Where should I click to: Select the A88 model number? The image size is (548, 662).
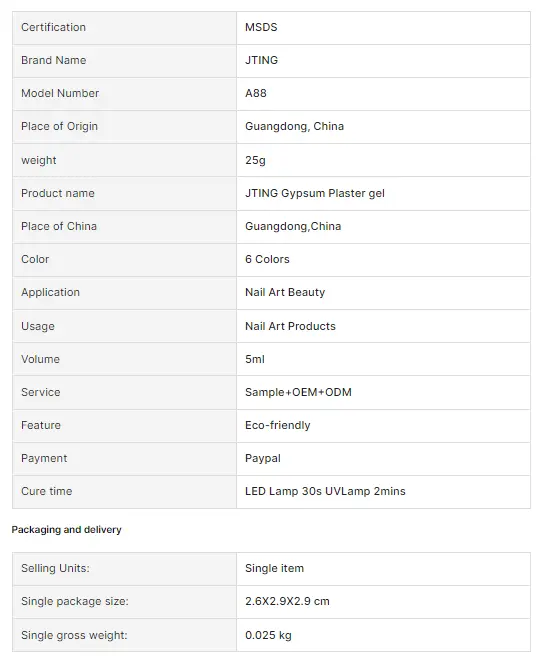[x=255, y=93]
